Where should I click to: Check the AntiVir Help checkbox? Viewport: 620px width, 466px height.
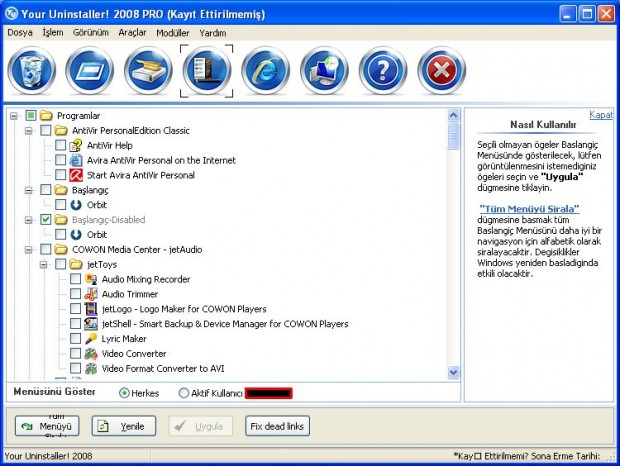point(60,145)
